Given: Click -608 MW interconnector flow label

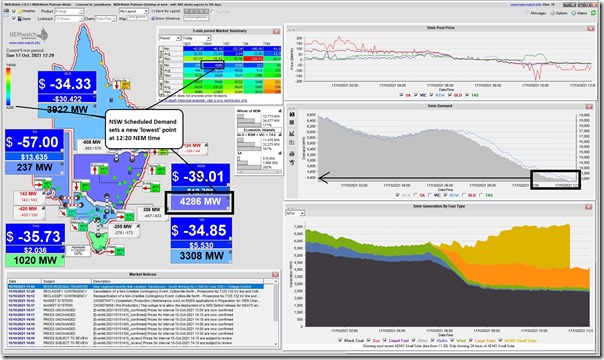Looking at the screenshot, I should click(x=92, y=142).
